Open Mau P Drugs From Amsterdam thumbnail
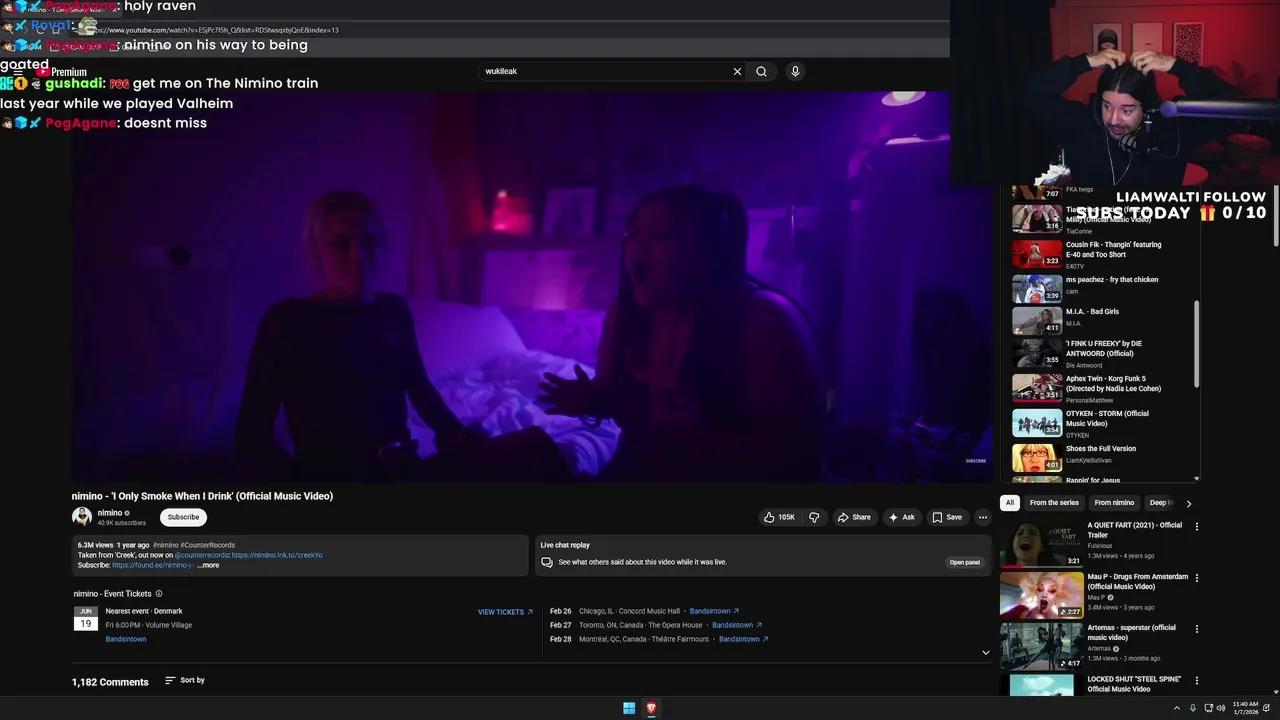The width and height of the screenshot is (1280, 720). coord(1041,594)
